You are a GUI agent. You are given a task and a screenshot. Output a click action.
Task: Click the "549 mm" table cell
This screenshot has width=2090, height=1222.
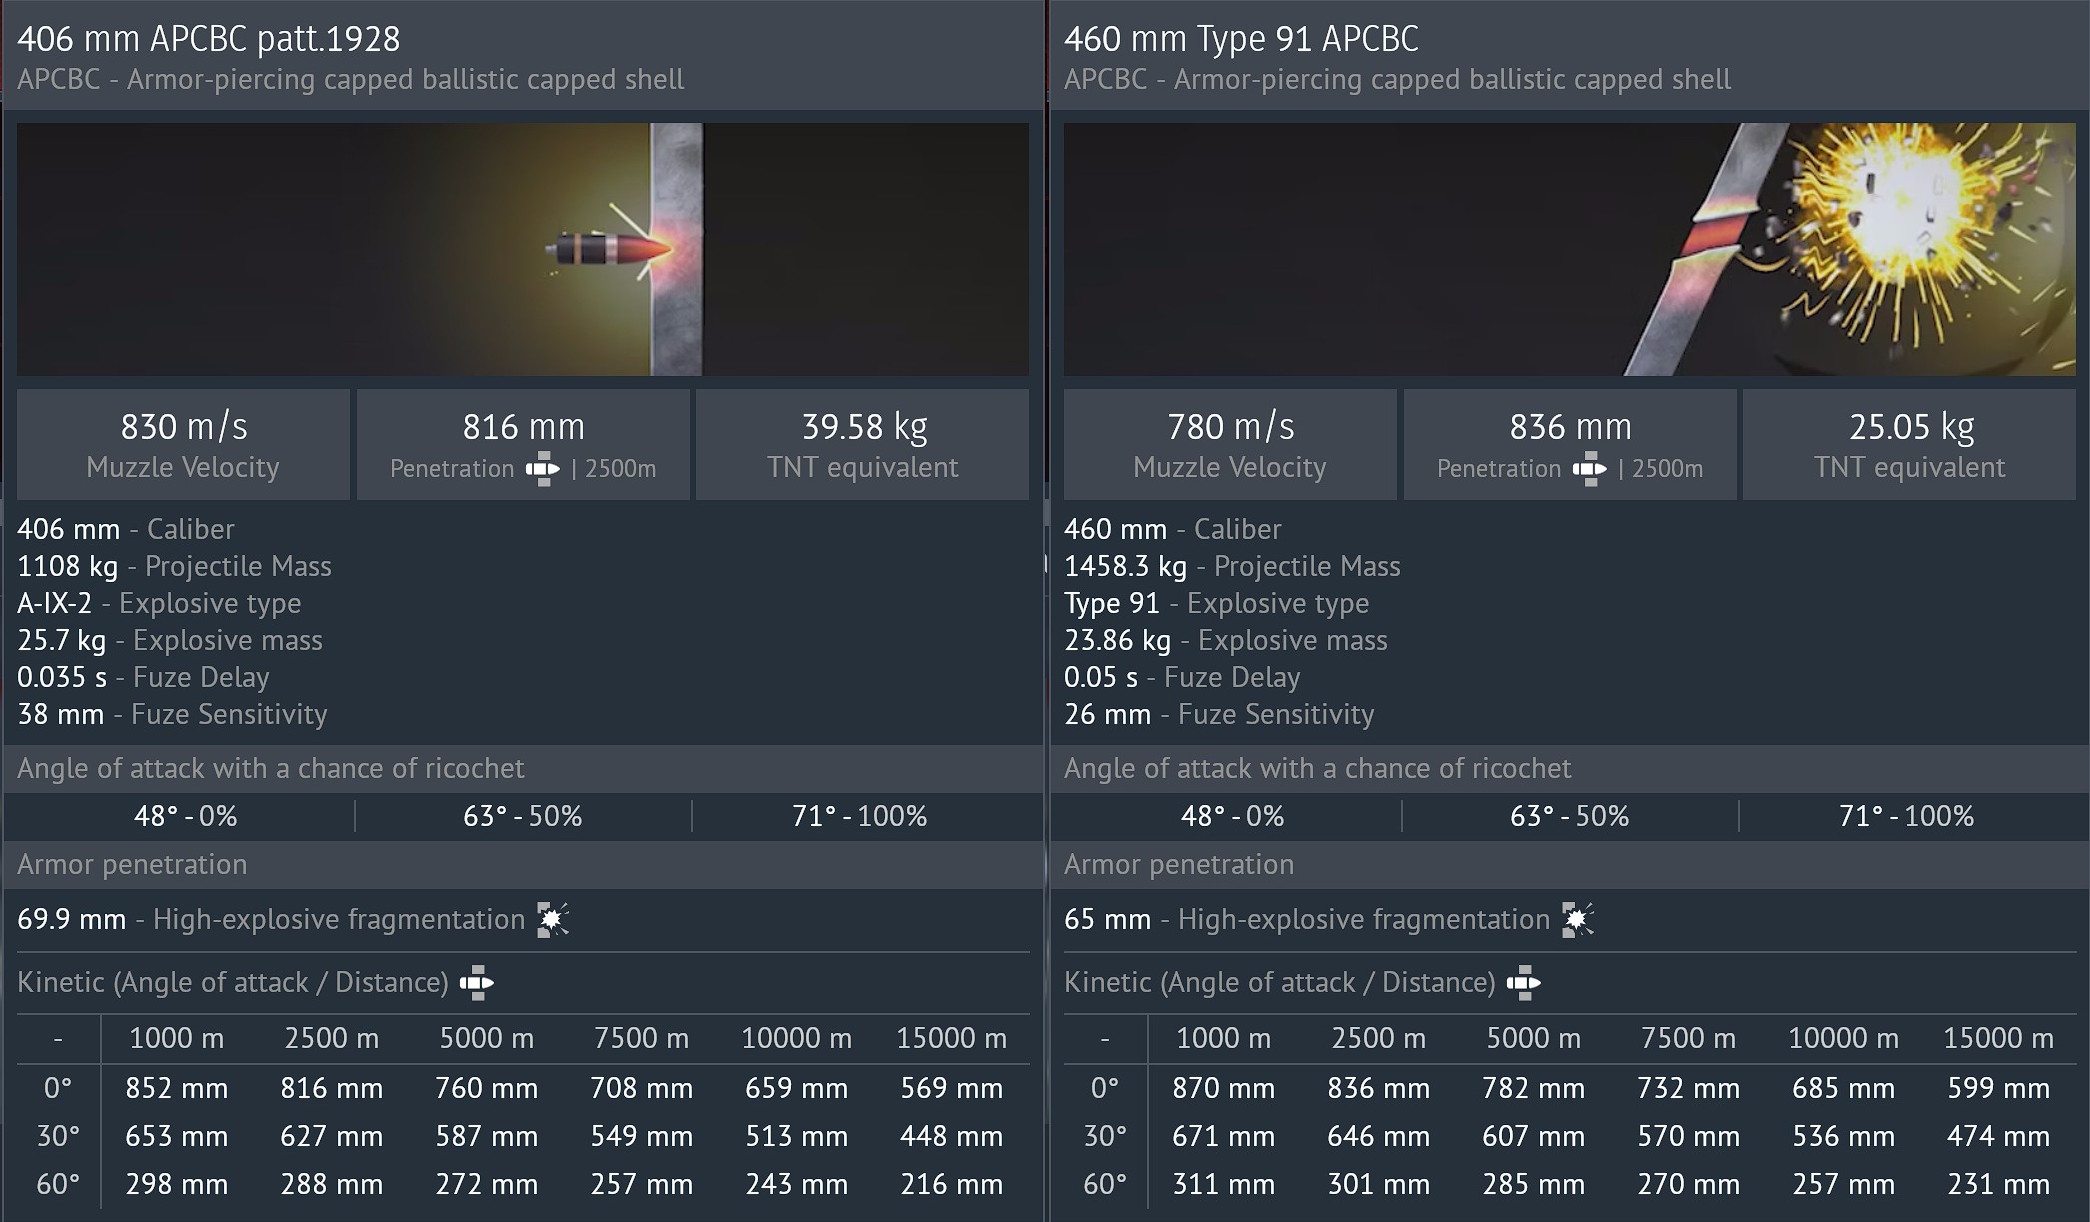[x=642, y=1136]
